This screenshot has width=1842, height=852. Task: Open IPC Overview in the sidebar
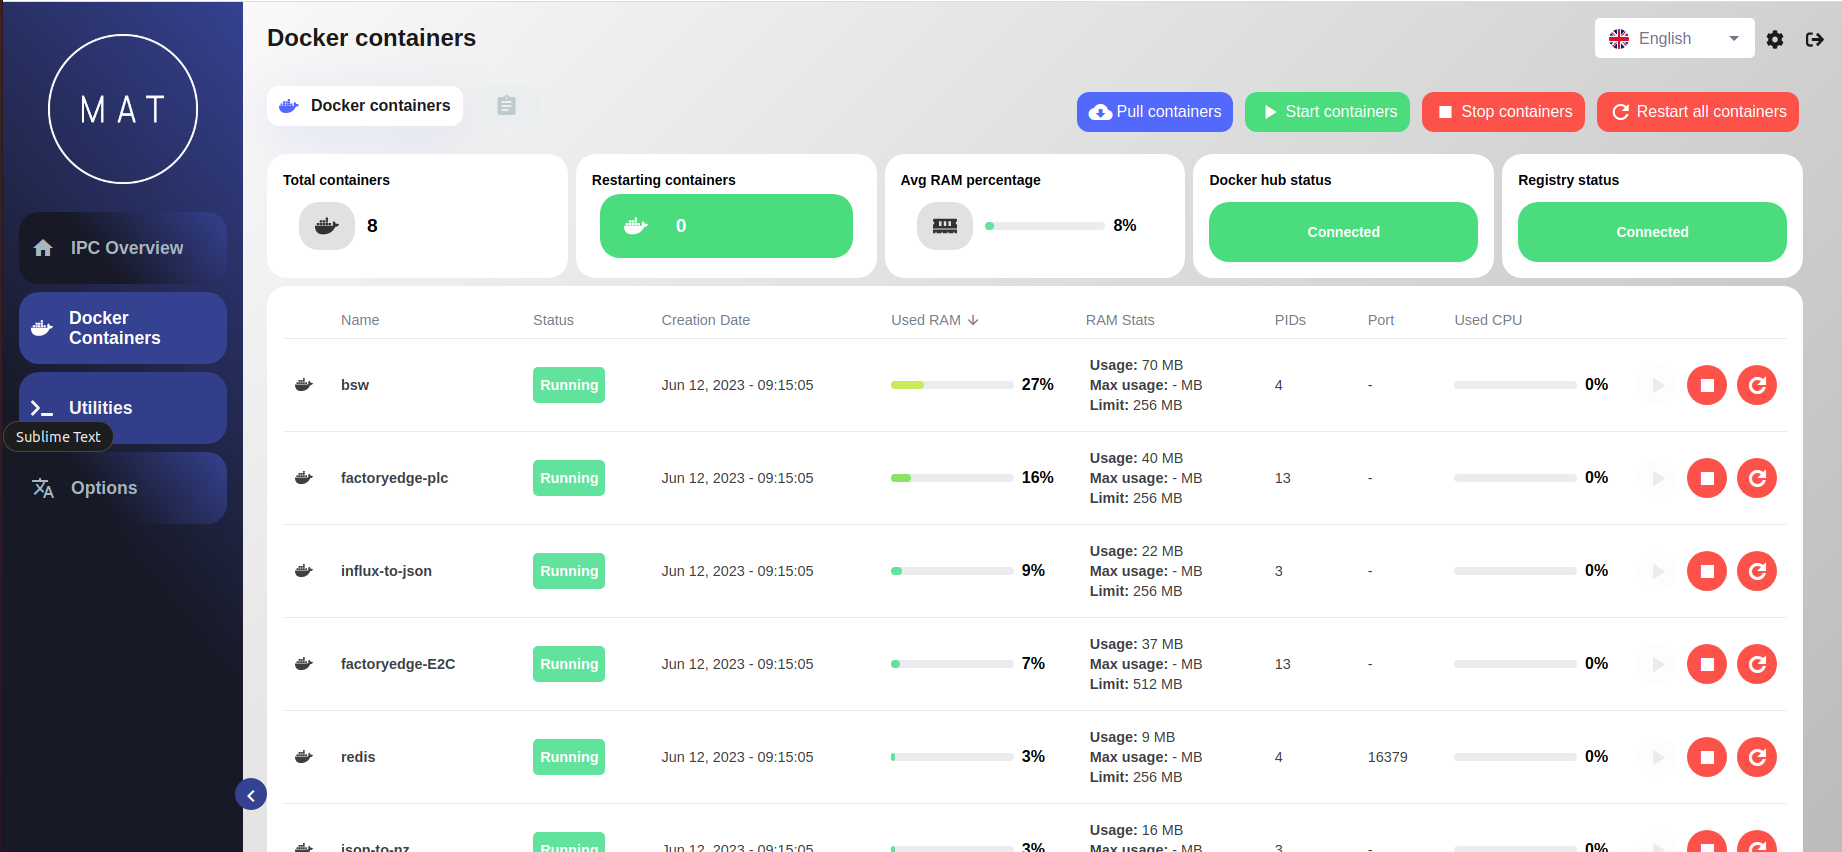123,248
